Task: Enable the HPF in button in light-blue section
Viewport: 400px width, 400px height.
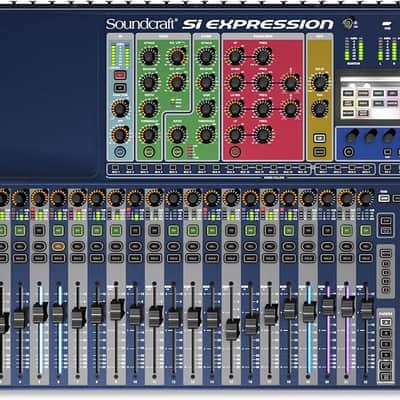Action: click(120, 152)
